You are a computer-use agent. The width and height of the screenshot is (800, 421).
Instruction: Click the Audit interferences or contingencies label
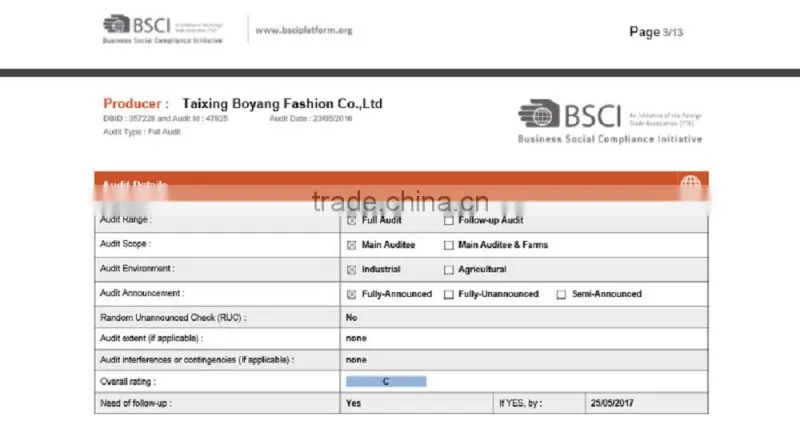click(197, 360)
